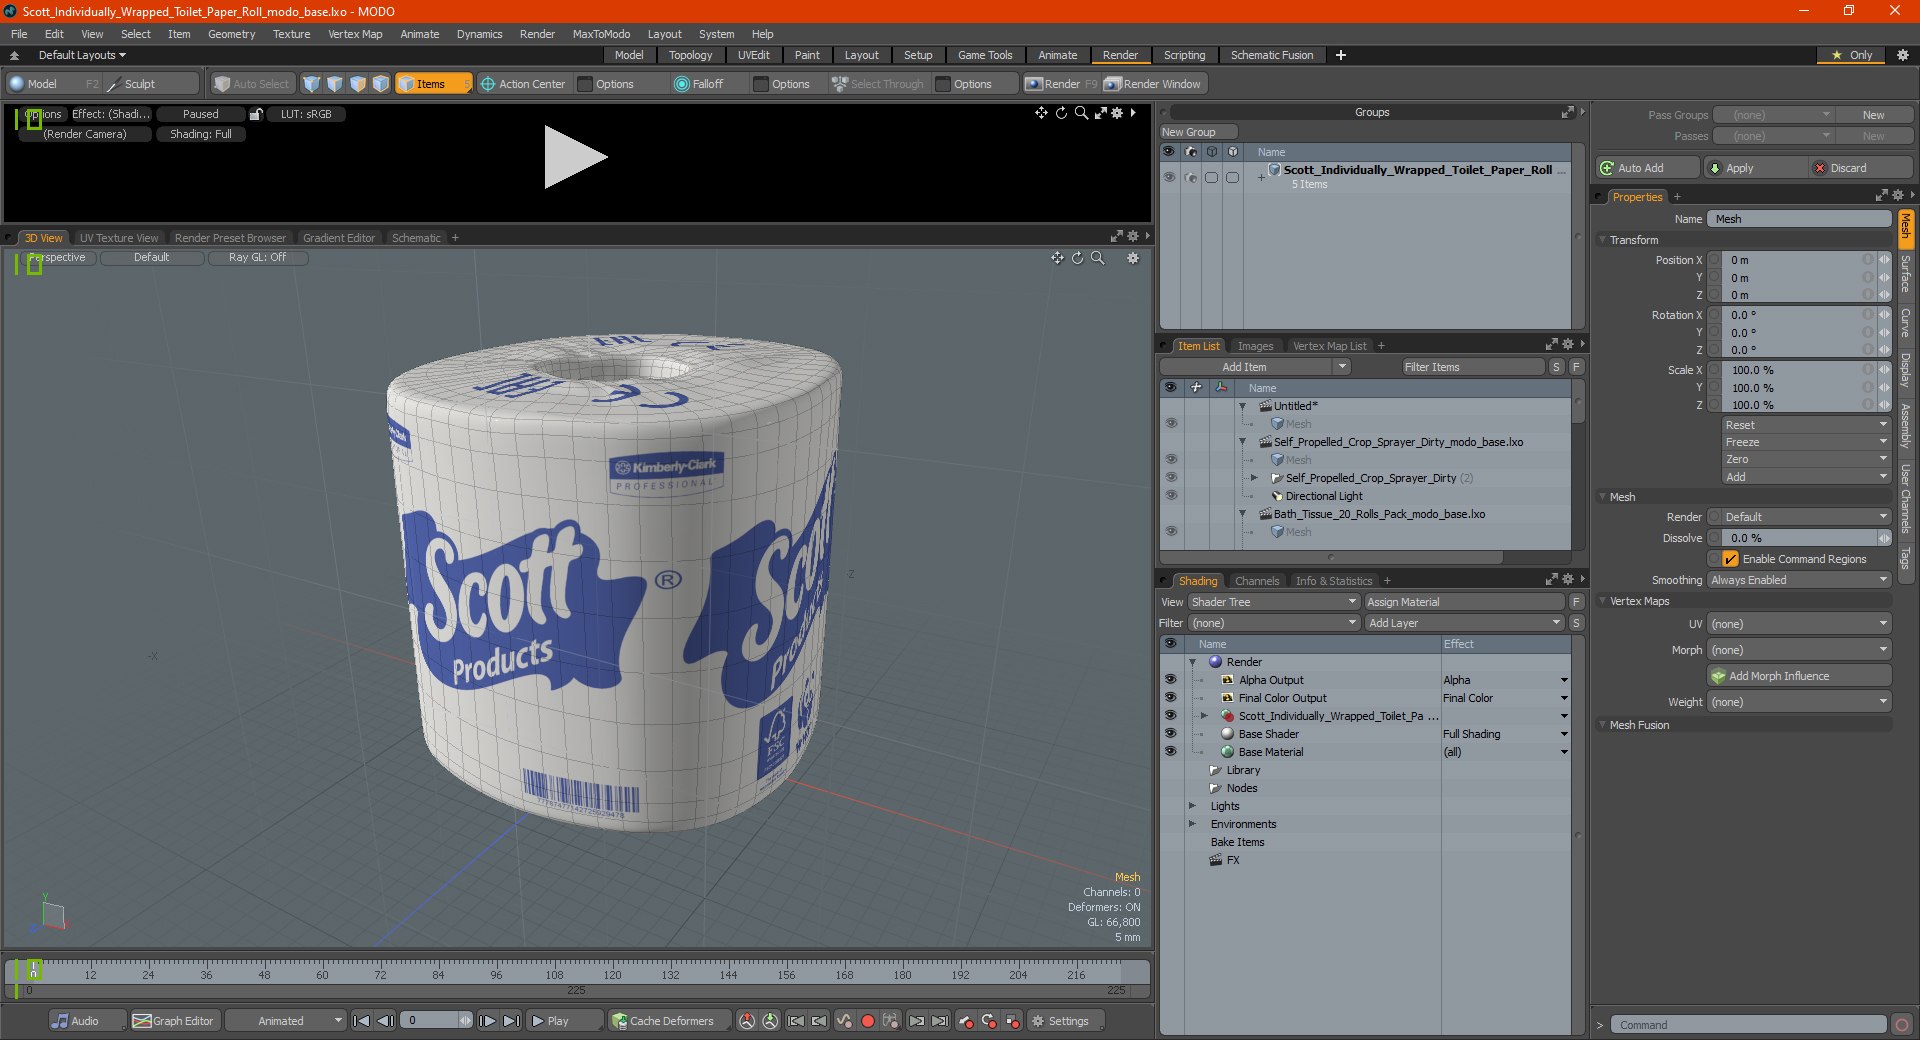Activate the Action Center tool
This screenshot has width=1920, height=1040.
coord(523,84)
